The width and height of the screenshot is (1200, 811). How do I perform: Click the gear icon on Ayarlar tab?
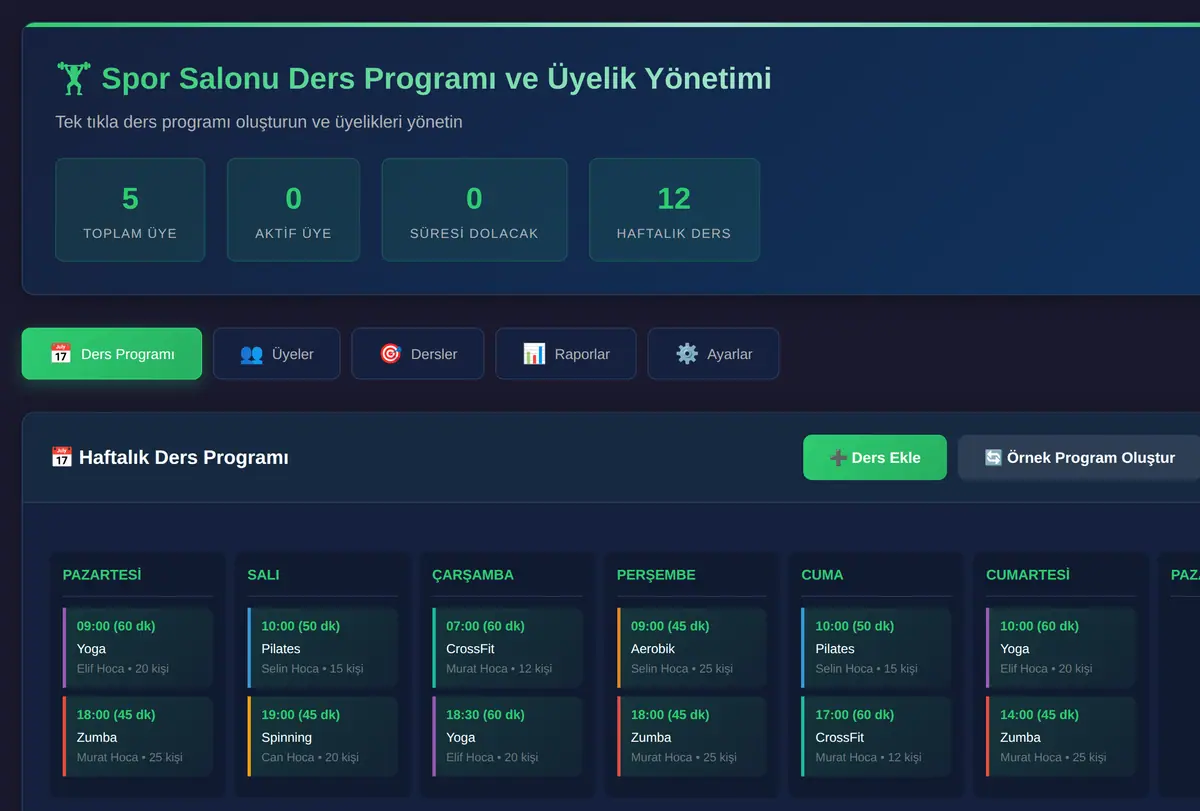click(x=687, y=354)
